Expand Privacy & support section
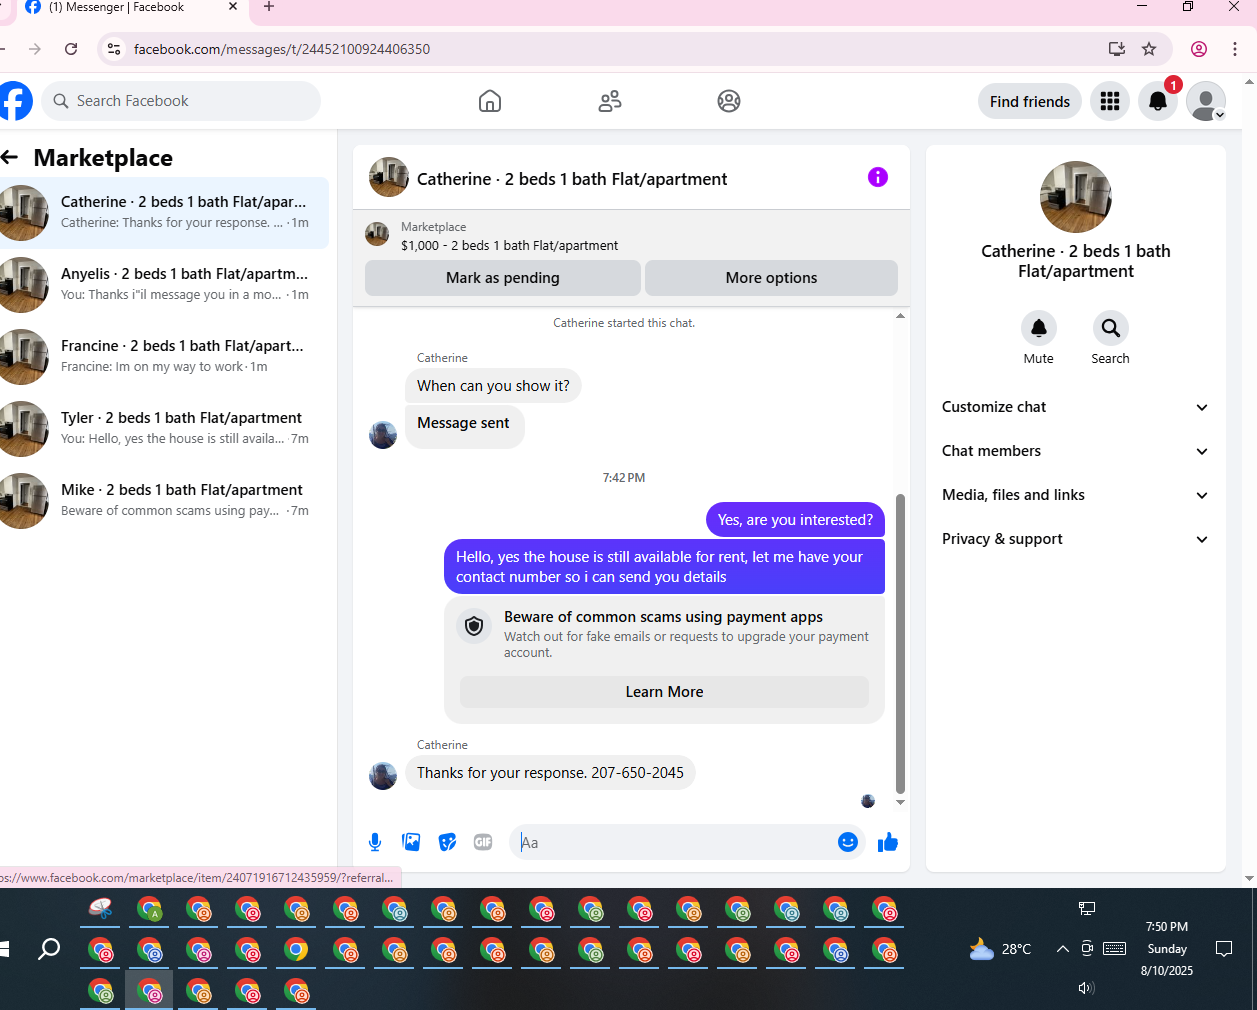This screenshot has height=1010, width=1257. tap(1076, 539)
